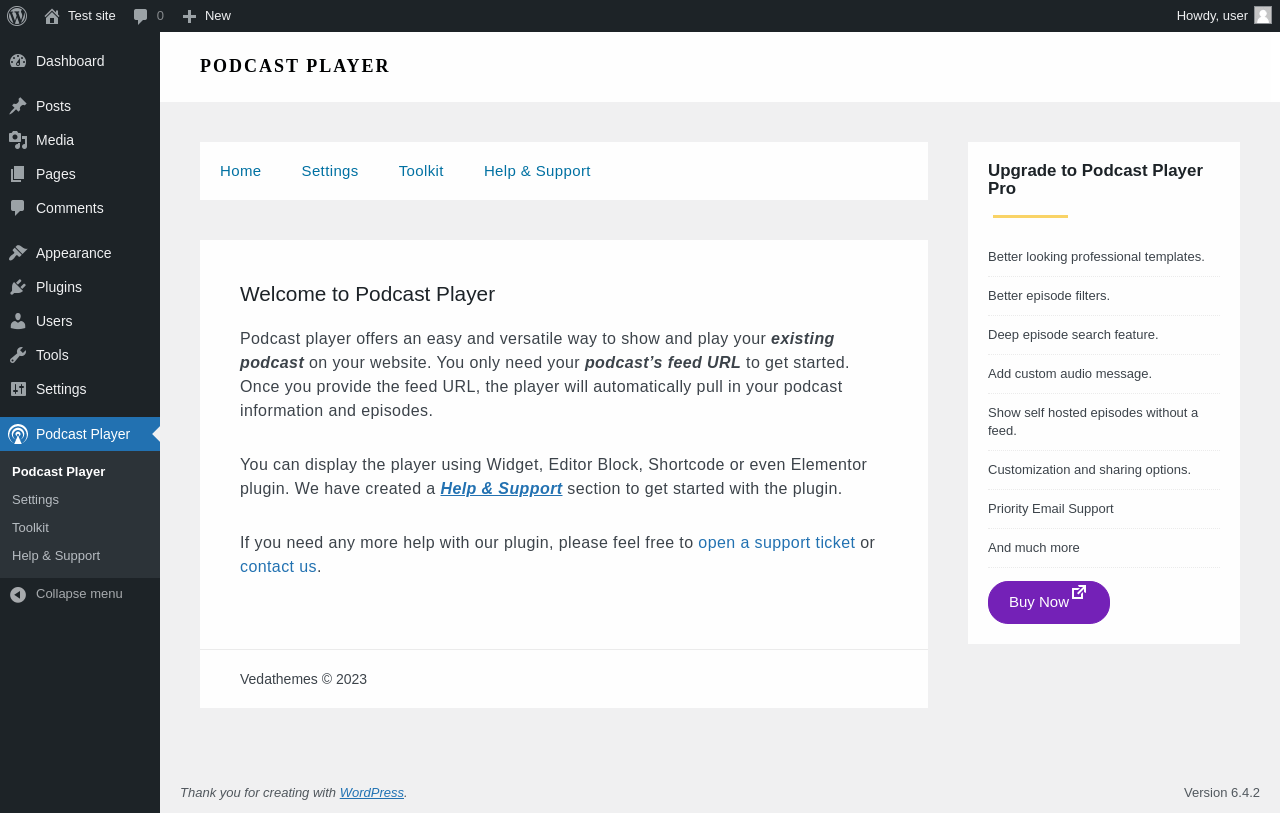Click the Posts pushpin icon
The image size is (1280, 813).
pos(18,106)
